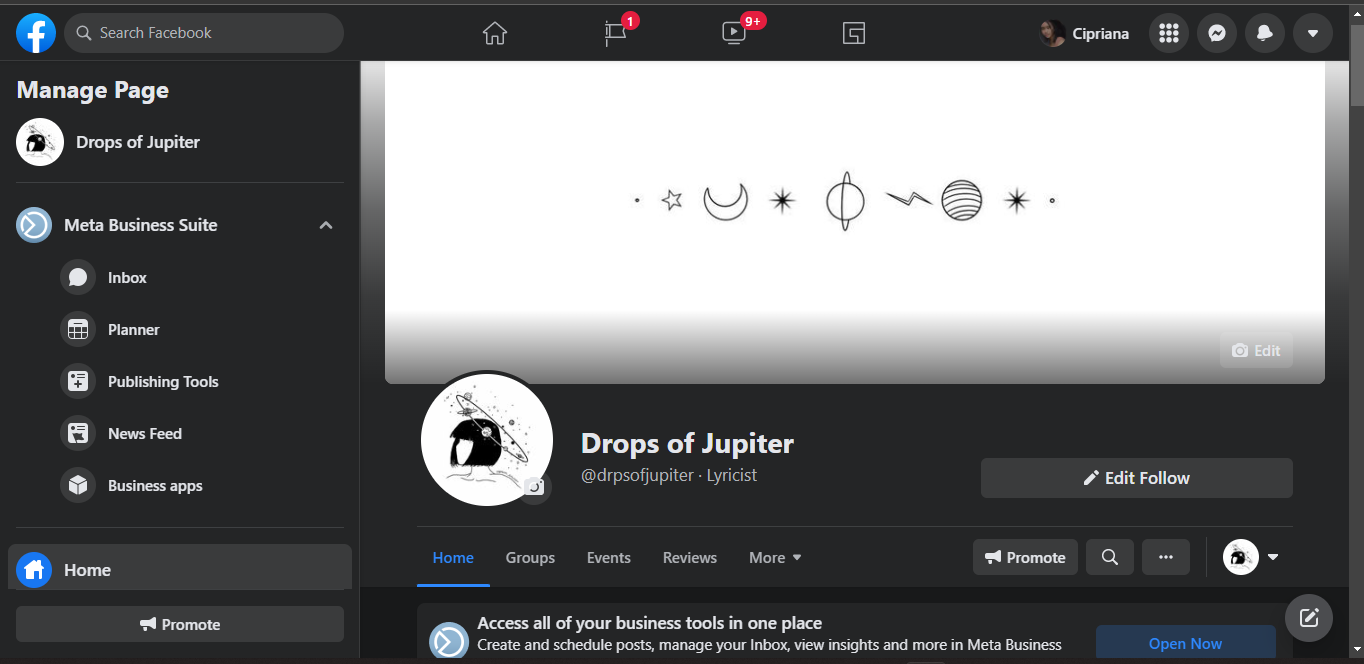
Task: Open the Messenger icon
Action: [x=1217, y=33]
